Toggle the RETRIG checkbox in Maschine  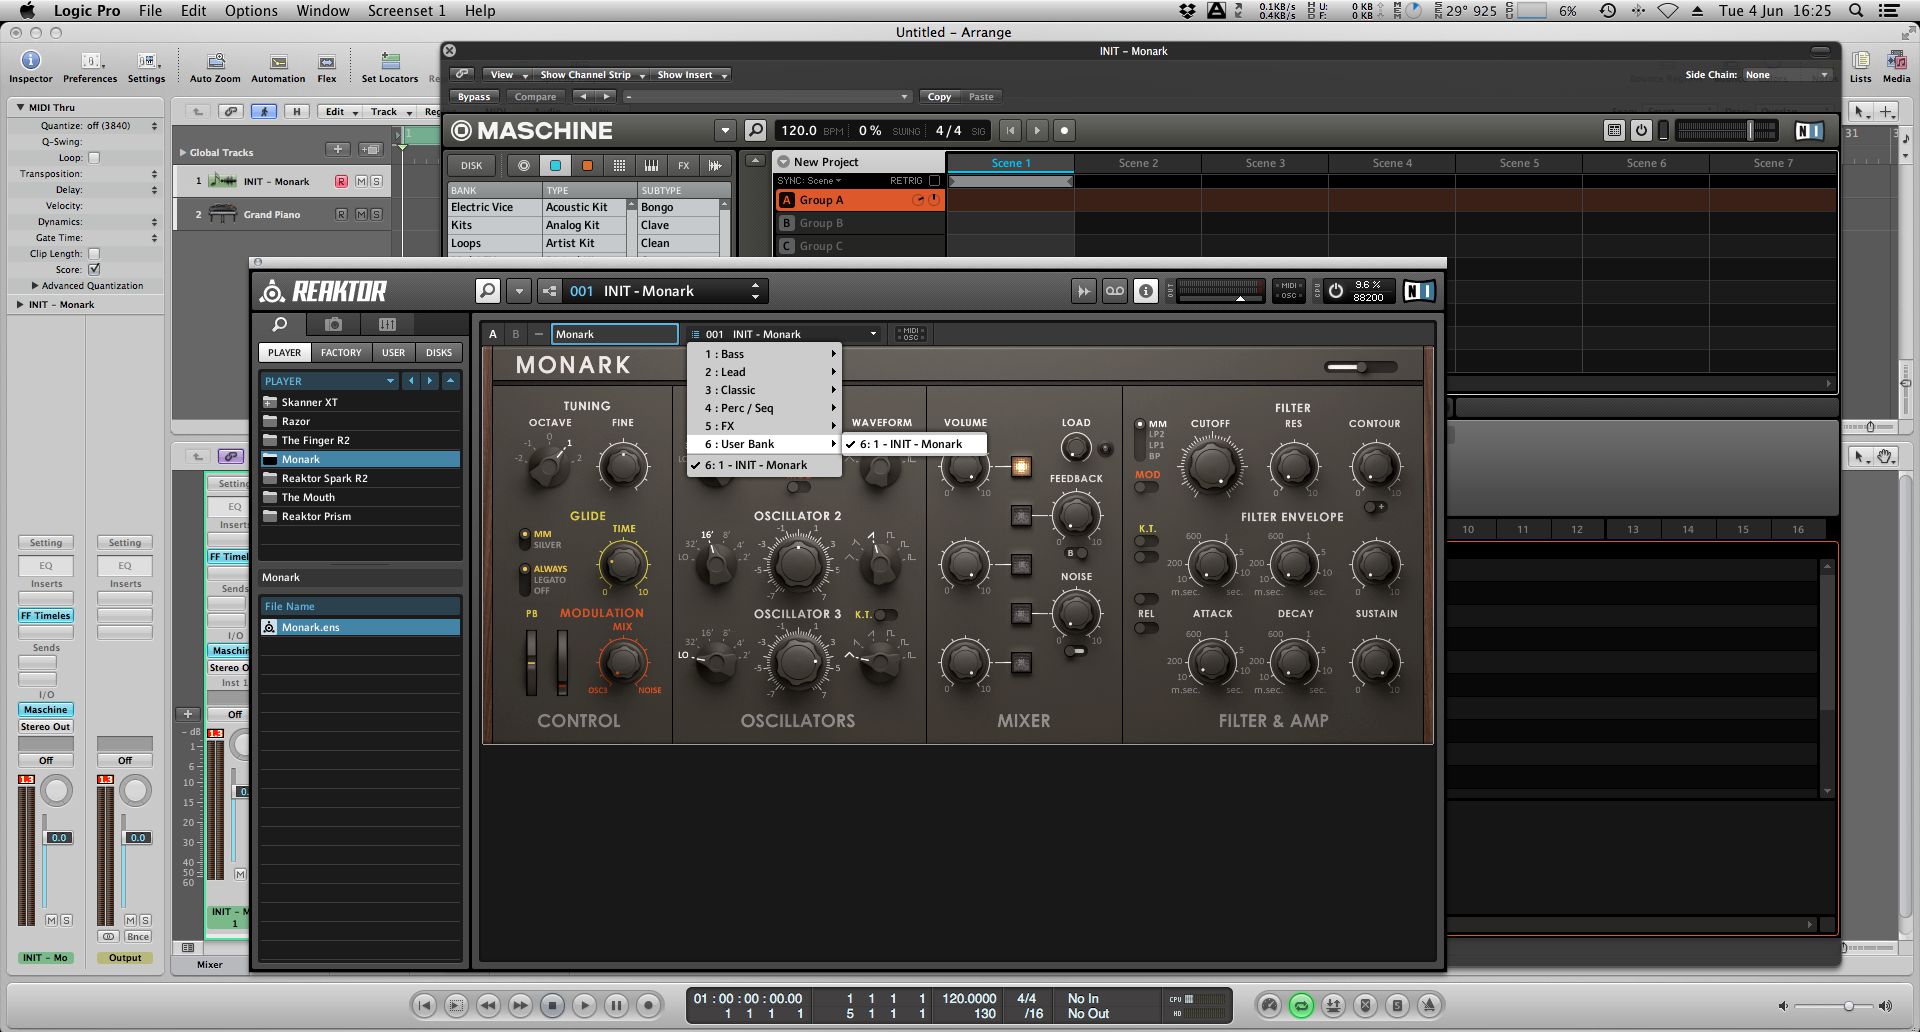(934, 181)
